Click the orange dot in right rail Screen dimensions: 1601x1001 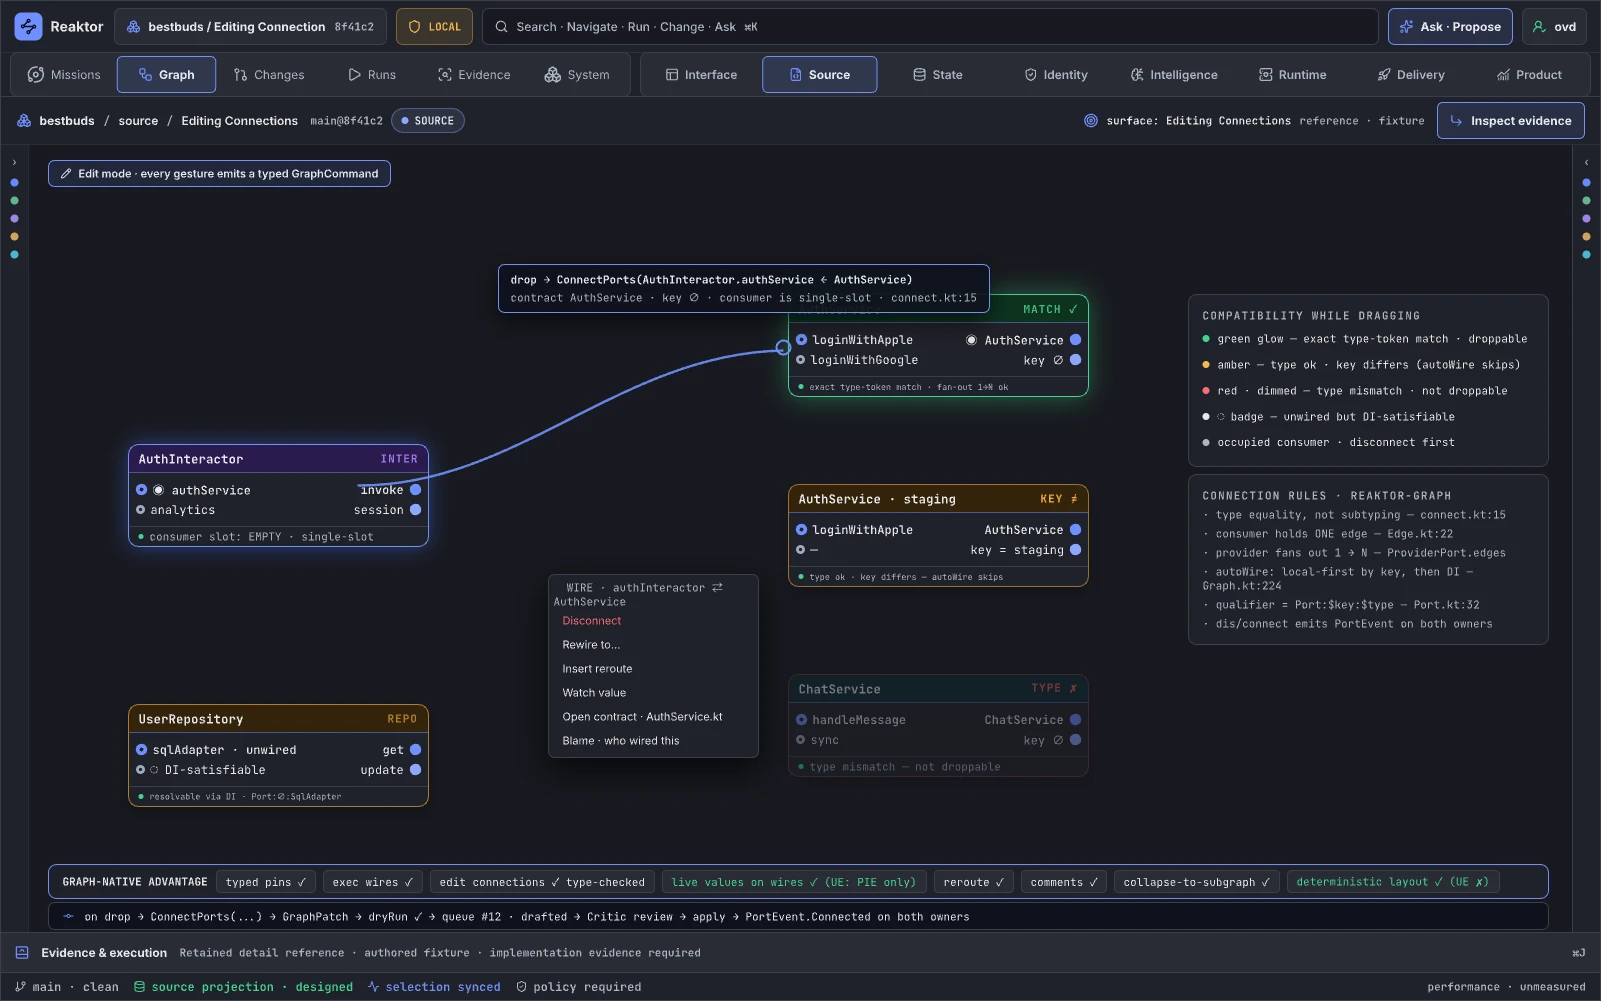(x=1586, y=237)
